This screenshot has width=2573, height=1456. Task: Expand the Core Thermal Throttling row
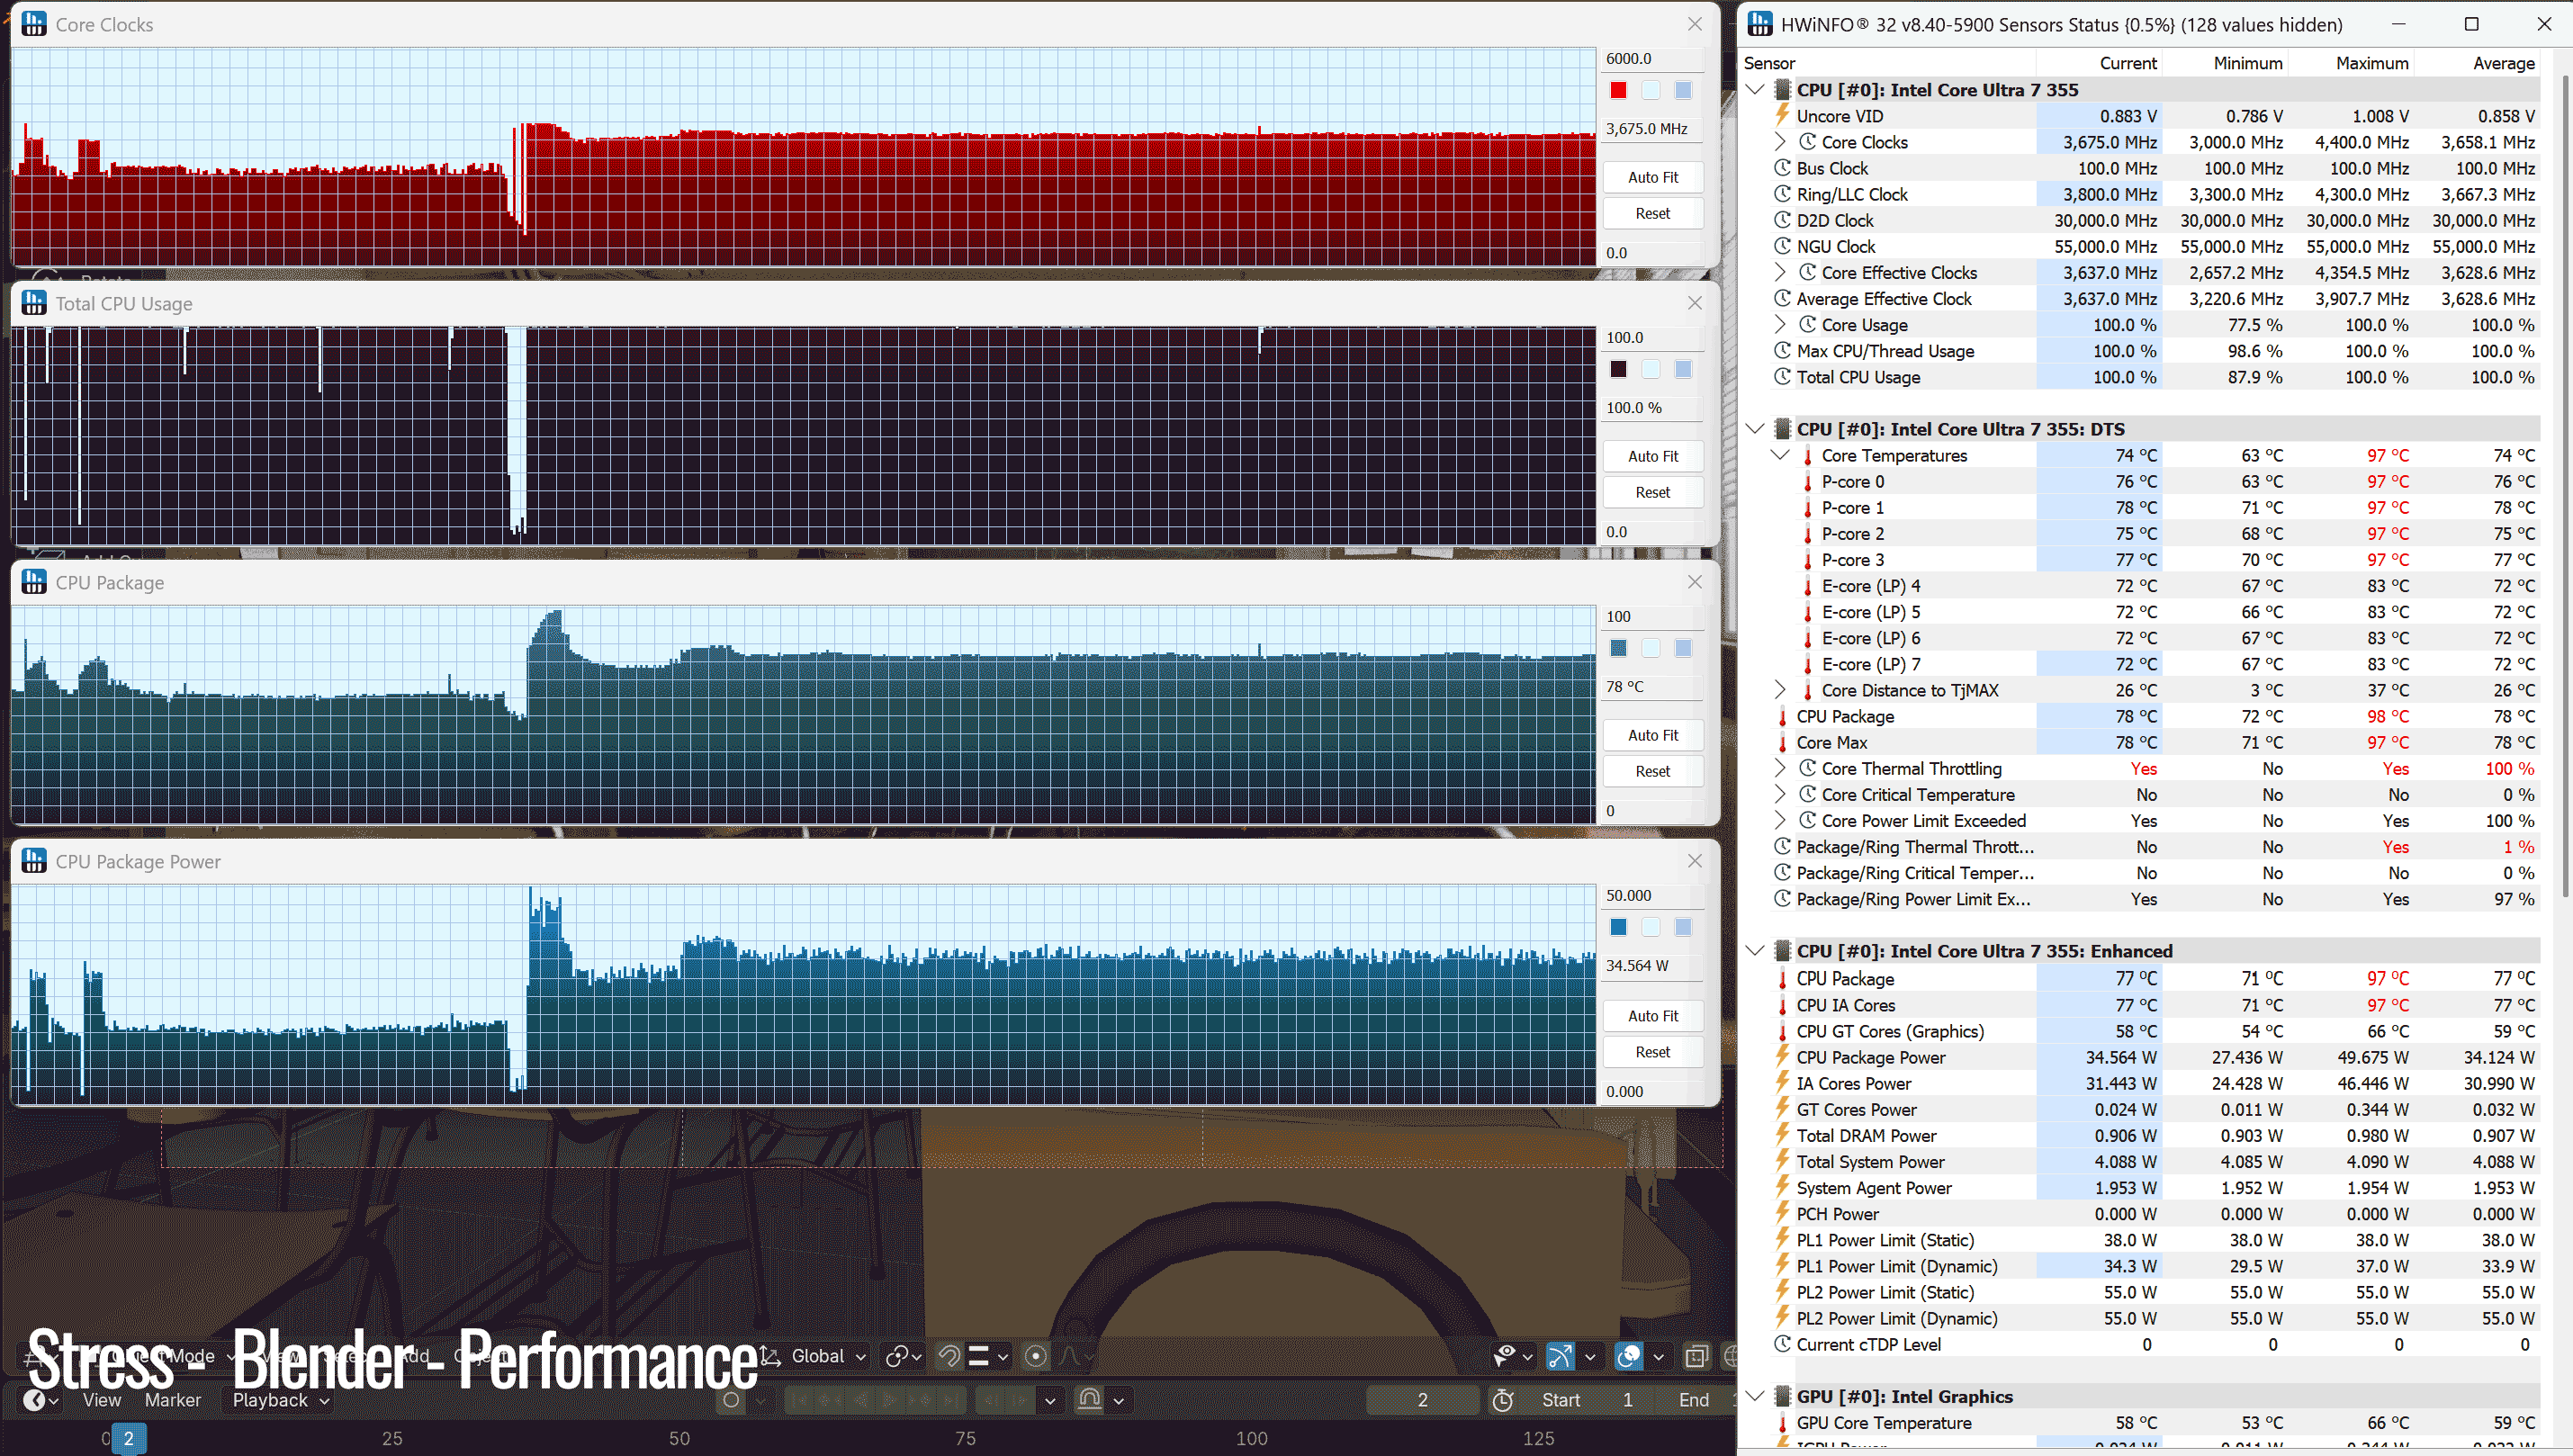click(x=1780, y=768)
